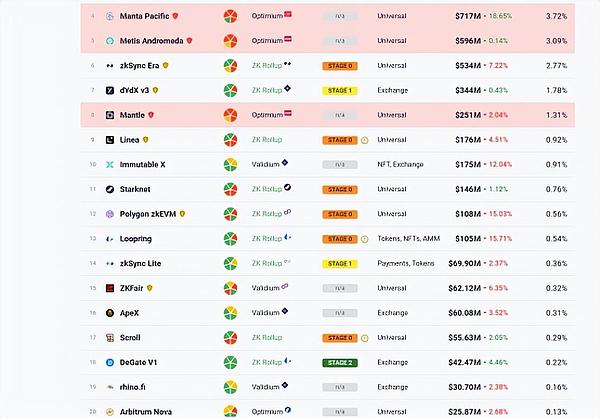The image size is (600, 418).
Task: Click the clock icon beside Linea's stage badge
Action: (364, 139)
